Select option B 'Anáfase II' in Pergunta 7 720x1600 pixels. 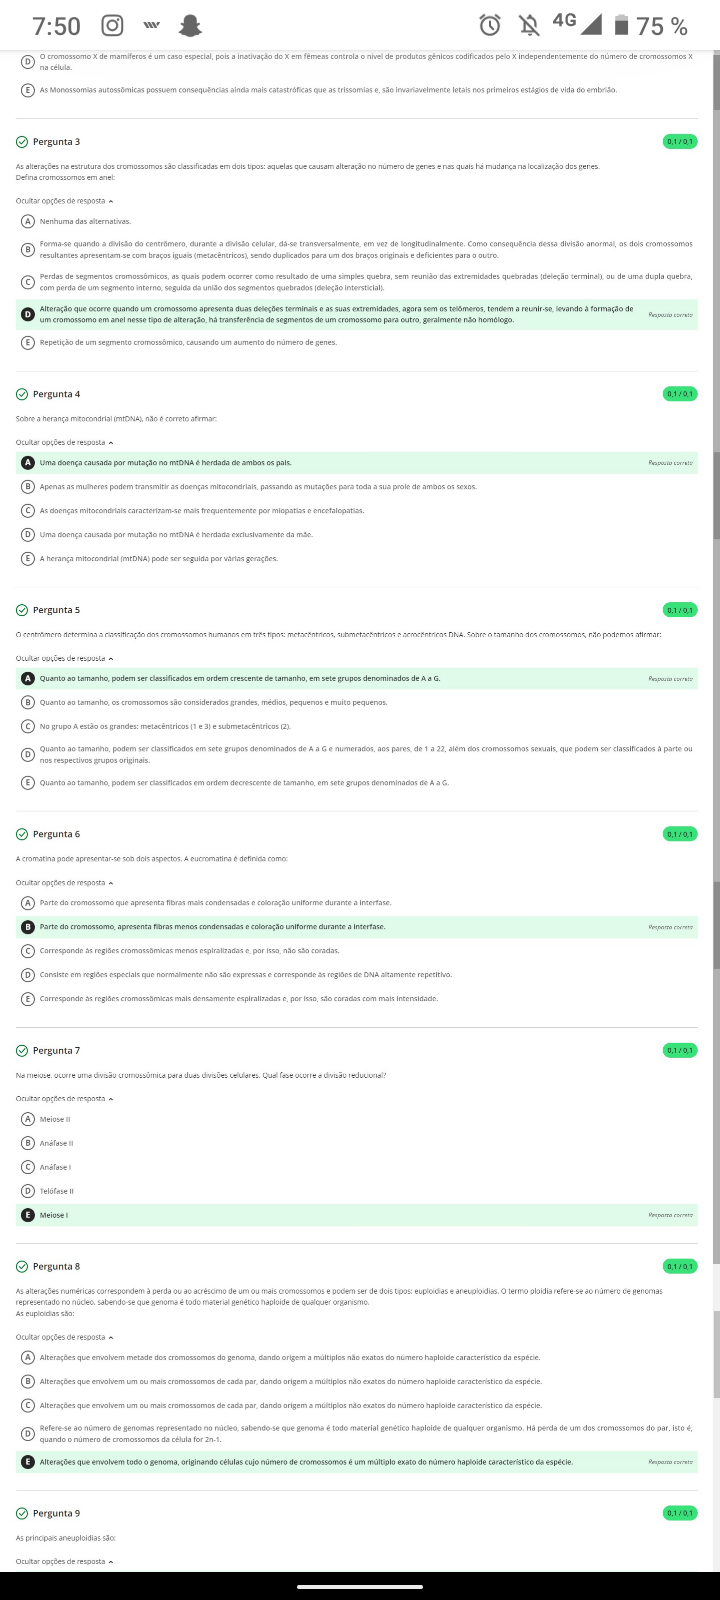click(28, 1143)
